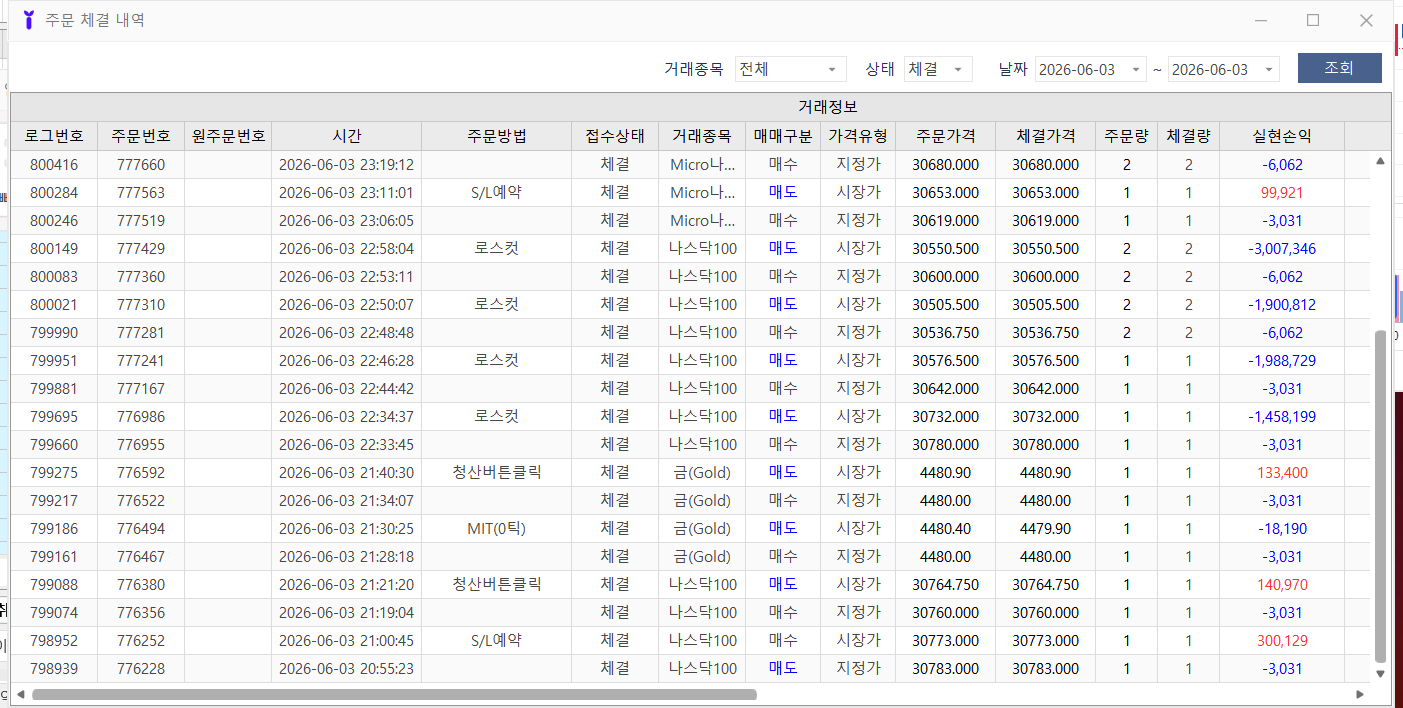
Task: Open the 상태 dropdown showing 체결
Action: [938, 69]
